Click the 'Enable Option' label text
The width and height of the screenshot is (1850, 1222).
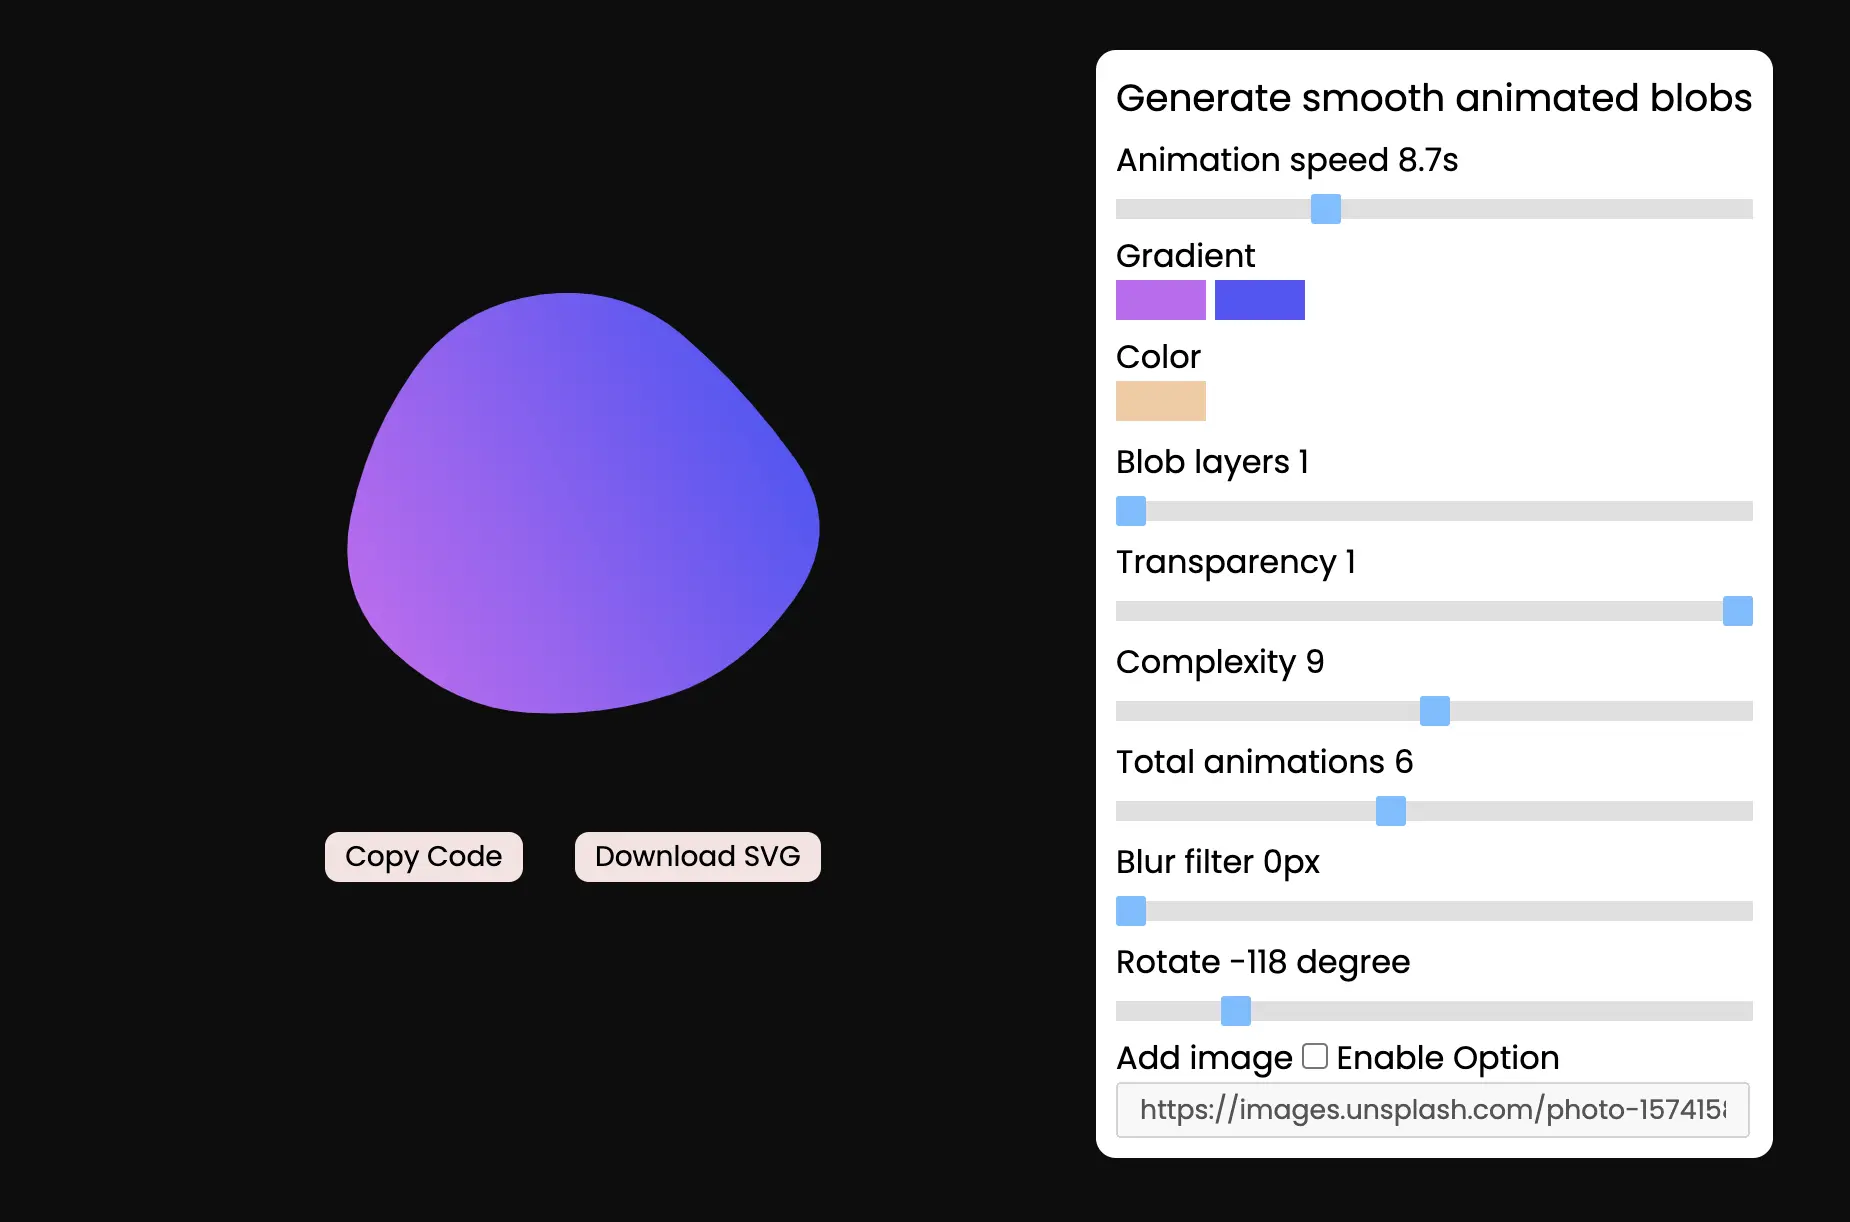click(1447, 1058)
